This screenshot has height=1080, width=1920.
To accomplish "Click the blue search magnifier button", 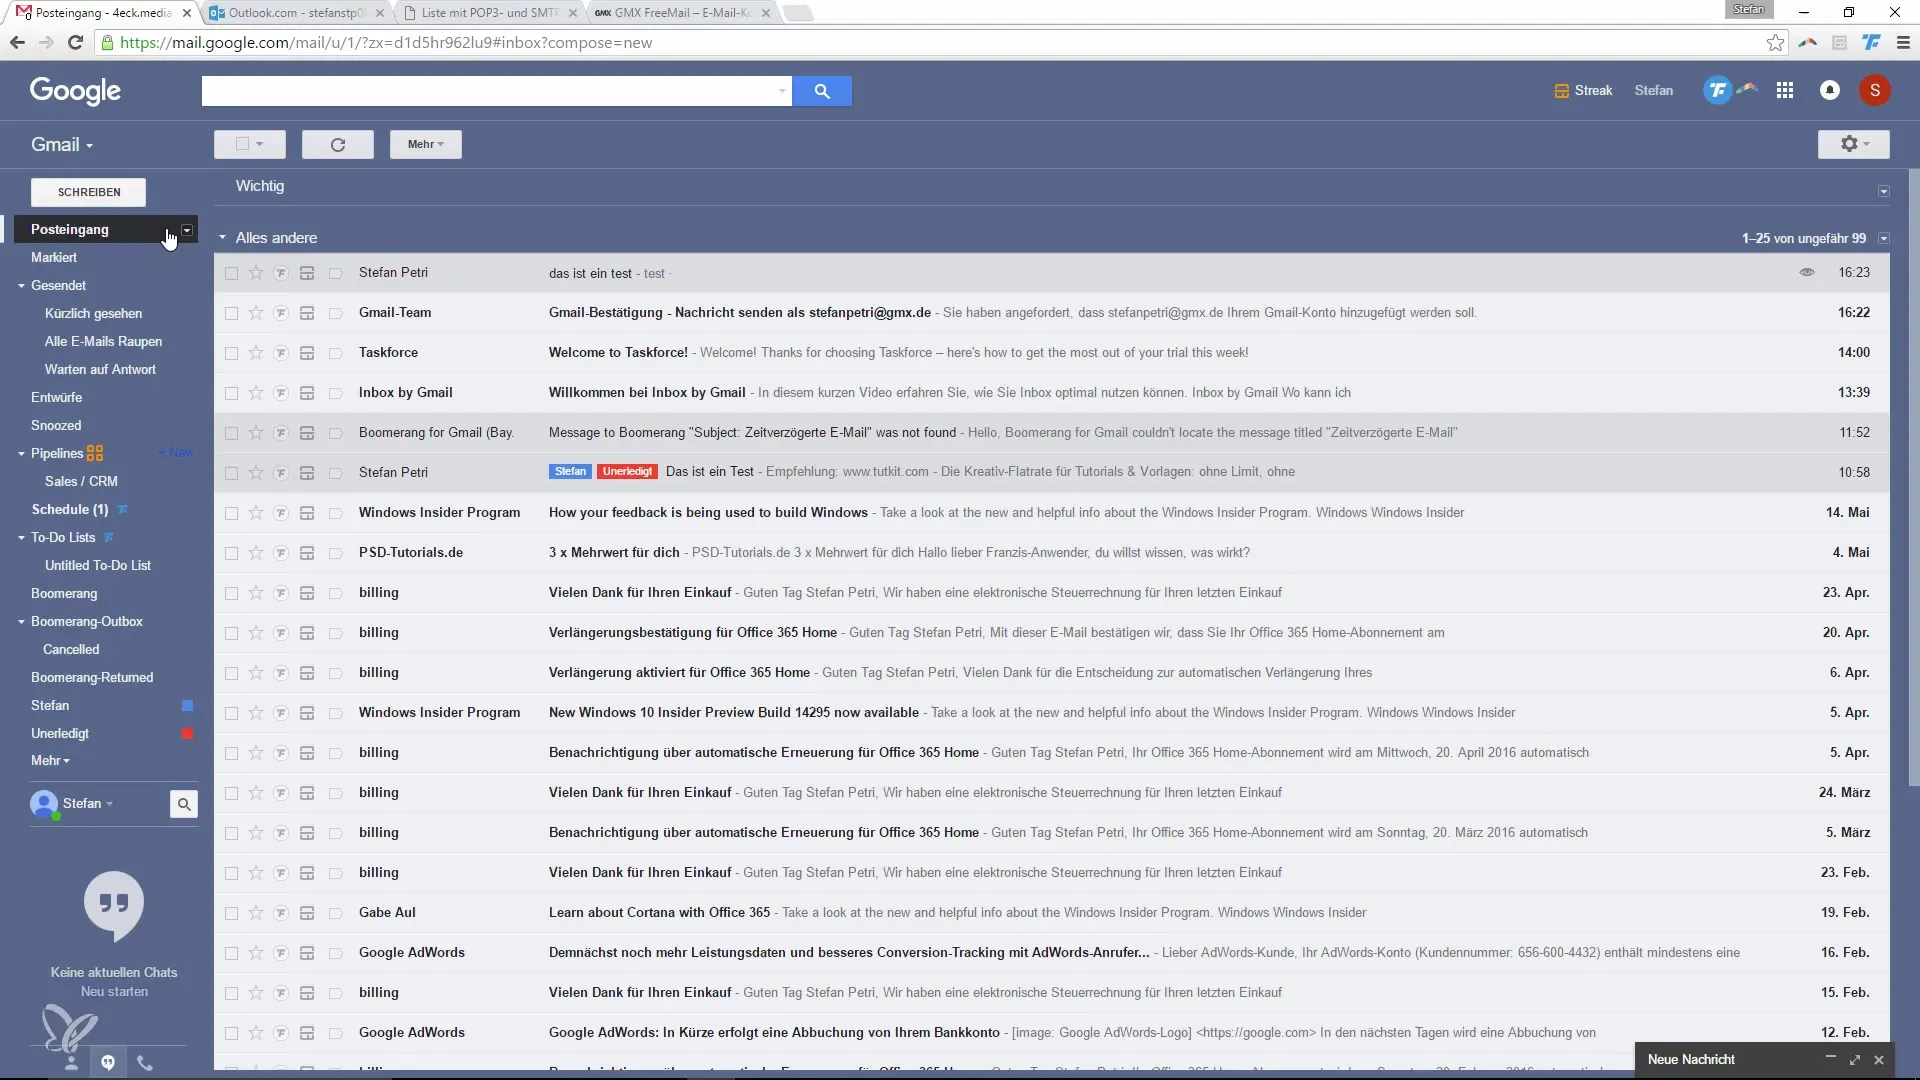I will click(821, 91).
